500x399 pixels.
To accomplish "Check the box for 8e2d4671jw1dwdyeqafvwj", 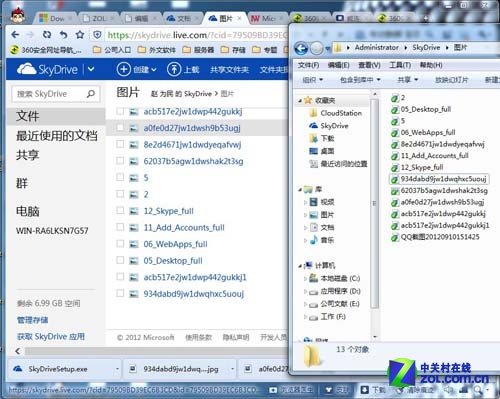I will click(120, 144).
